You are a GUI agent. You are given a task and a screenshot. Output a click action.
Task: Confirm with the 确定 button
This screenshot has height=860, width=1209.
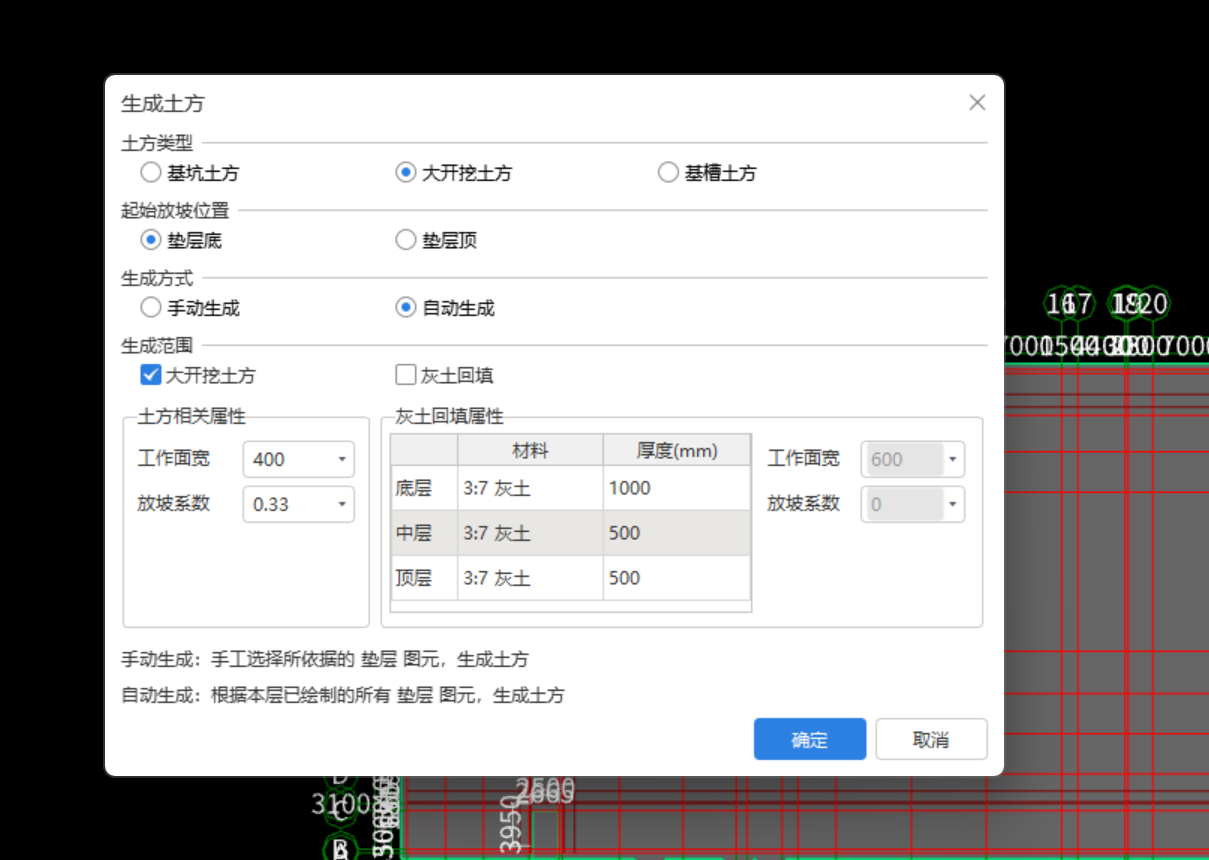tap(809, 739)
